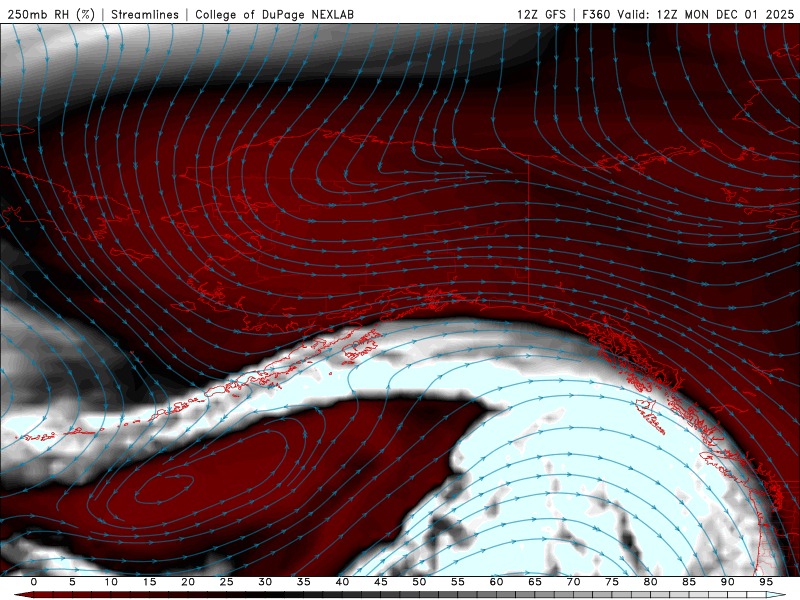Click the "35" color scale label
800x600 pixels.
tap(304, 582)
